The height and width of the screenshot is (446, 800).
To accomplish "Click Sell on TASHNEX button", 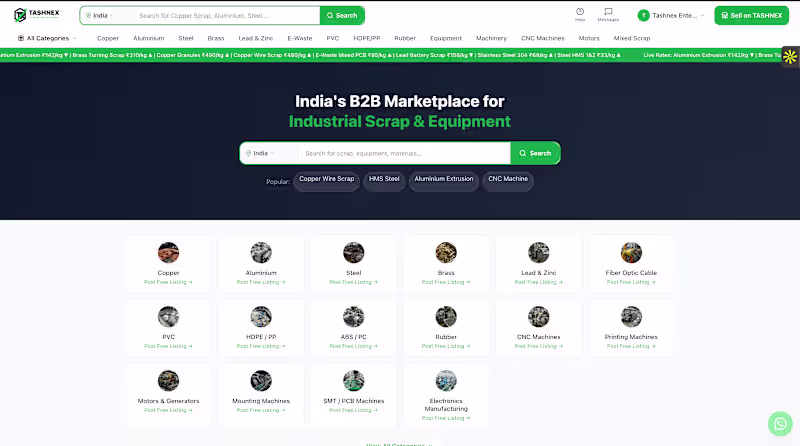I will 752,15.
